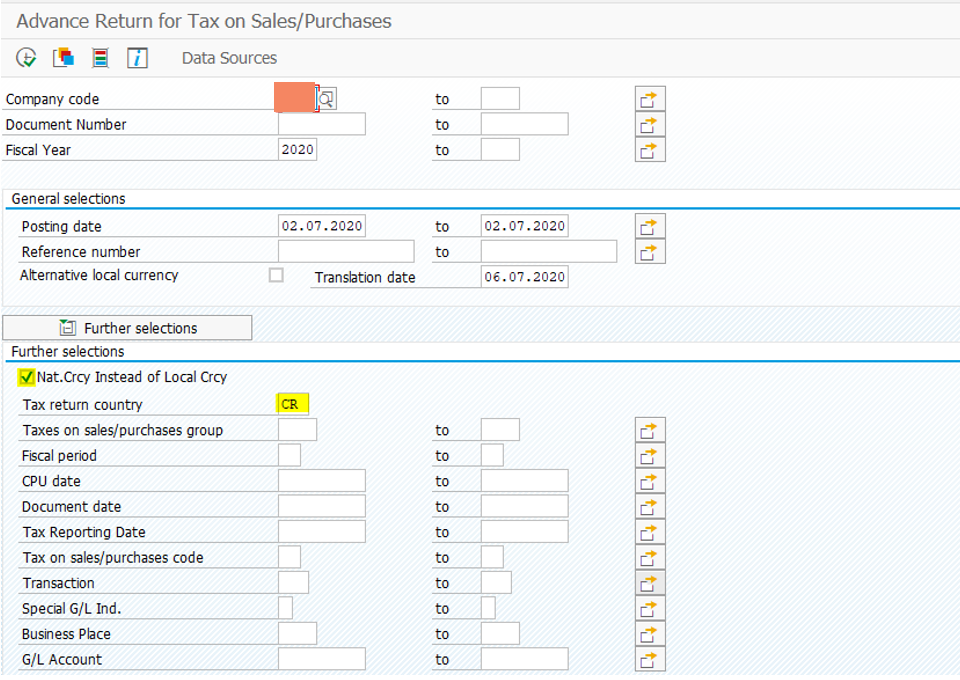Open multiple selection for Transaction
Screen dimensions: 960x680
(x=650, y=583)
